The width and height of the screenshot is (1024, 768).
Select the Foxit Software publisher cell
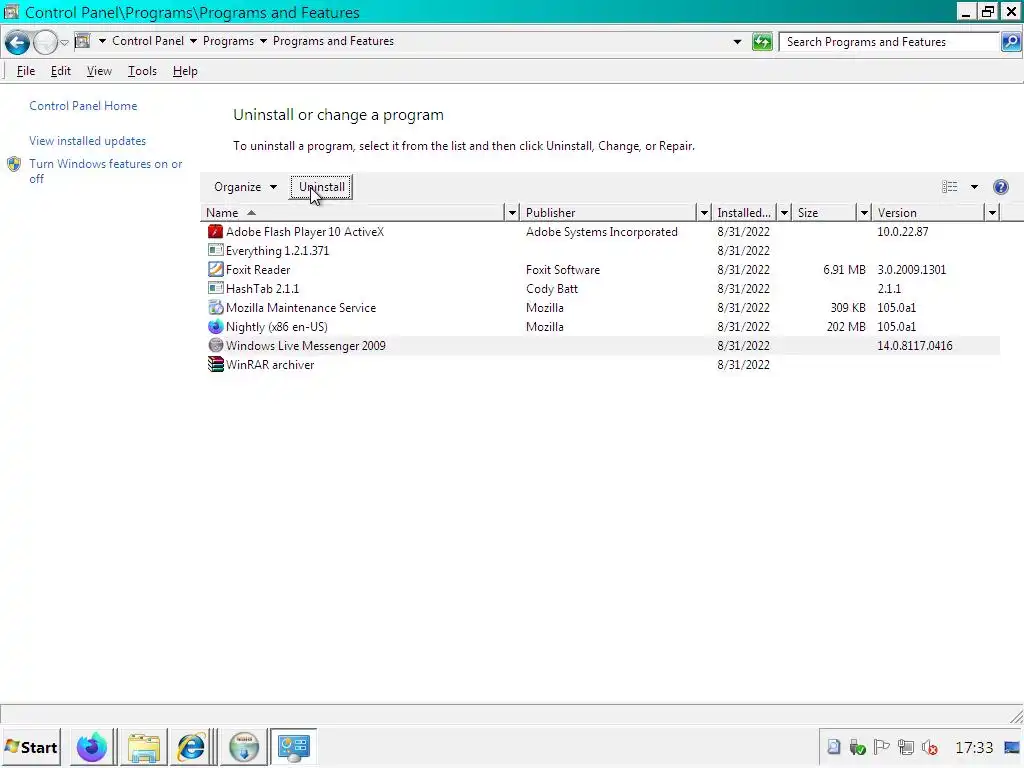pyautogui.click(x=563, y=270)
